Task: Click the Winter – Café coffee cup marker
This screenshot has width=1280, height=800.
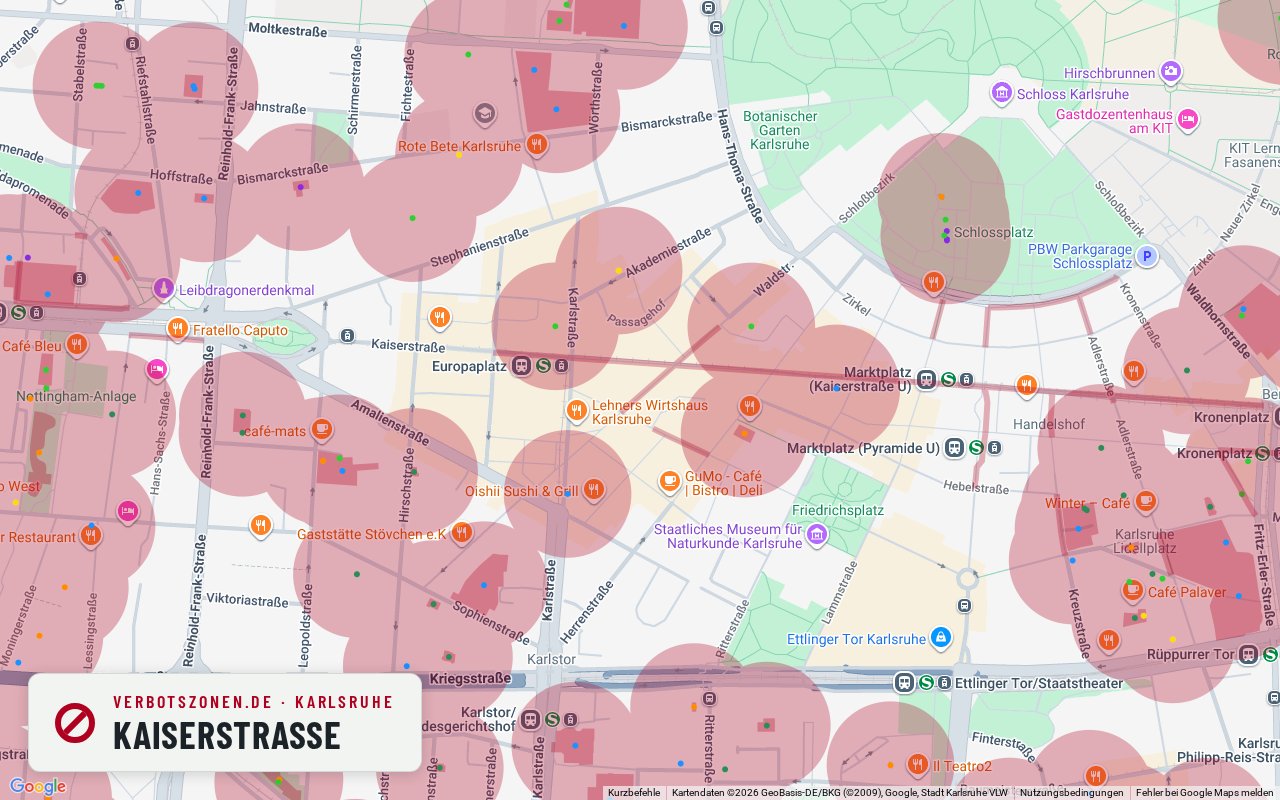Action: click(x=1145, y=502)
